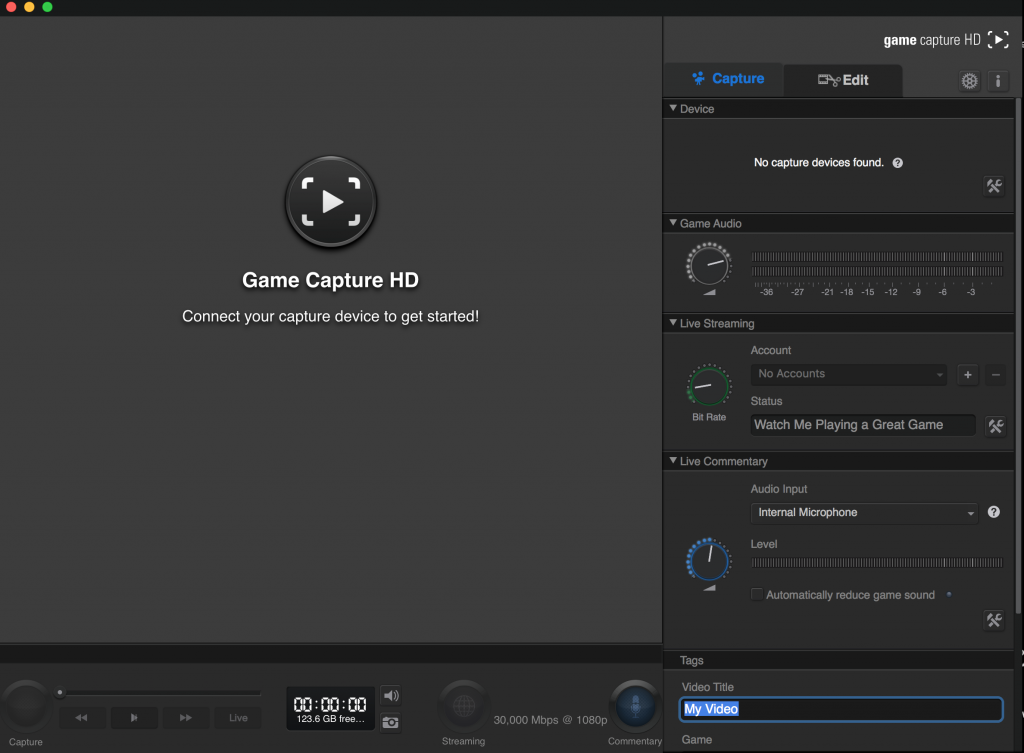
Task: Click the Game Audio volume knob
Action: [x=709, y=265]
